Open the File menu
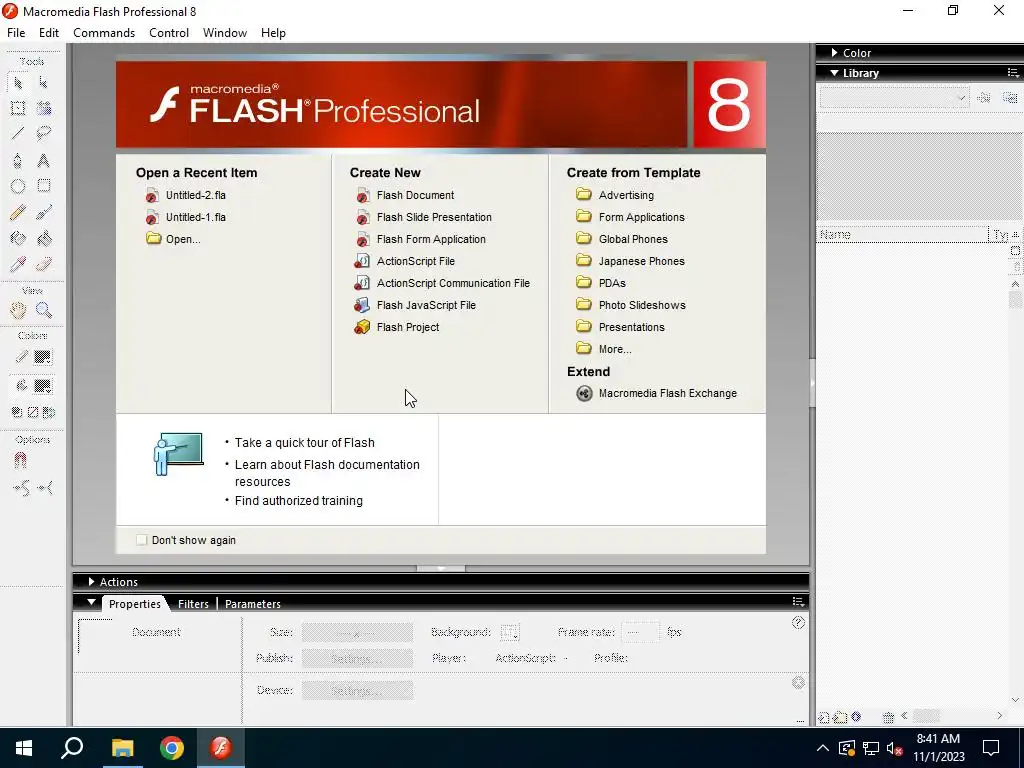Image resolution: width=1024 pixels, height=768 pixels. (16, 33)
